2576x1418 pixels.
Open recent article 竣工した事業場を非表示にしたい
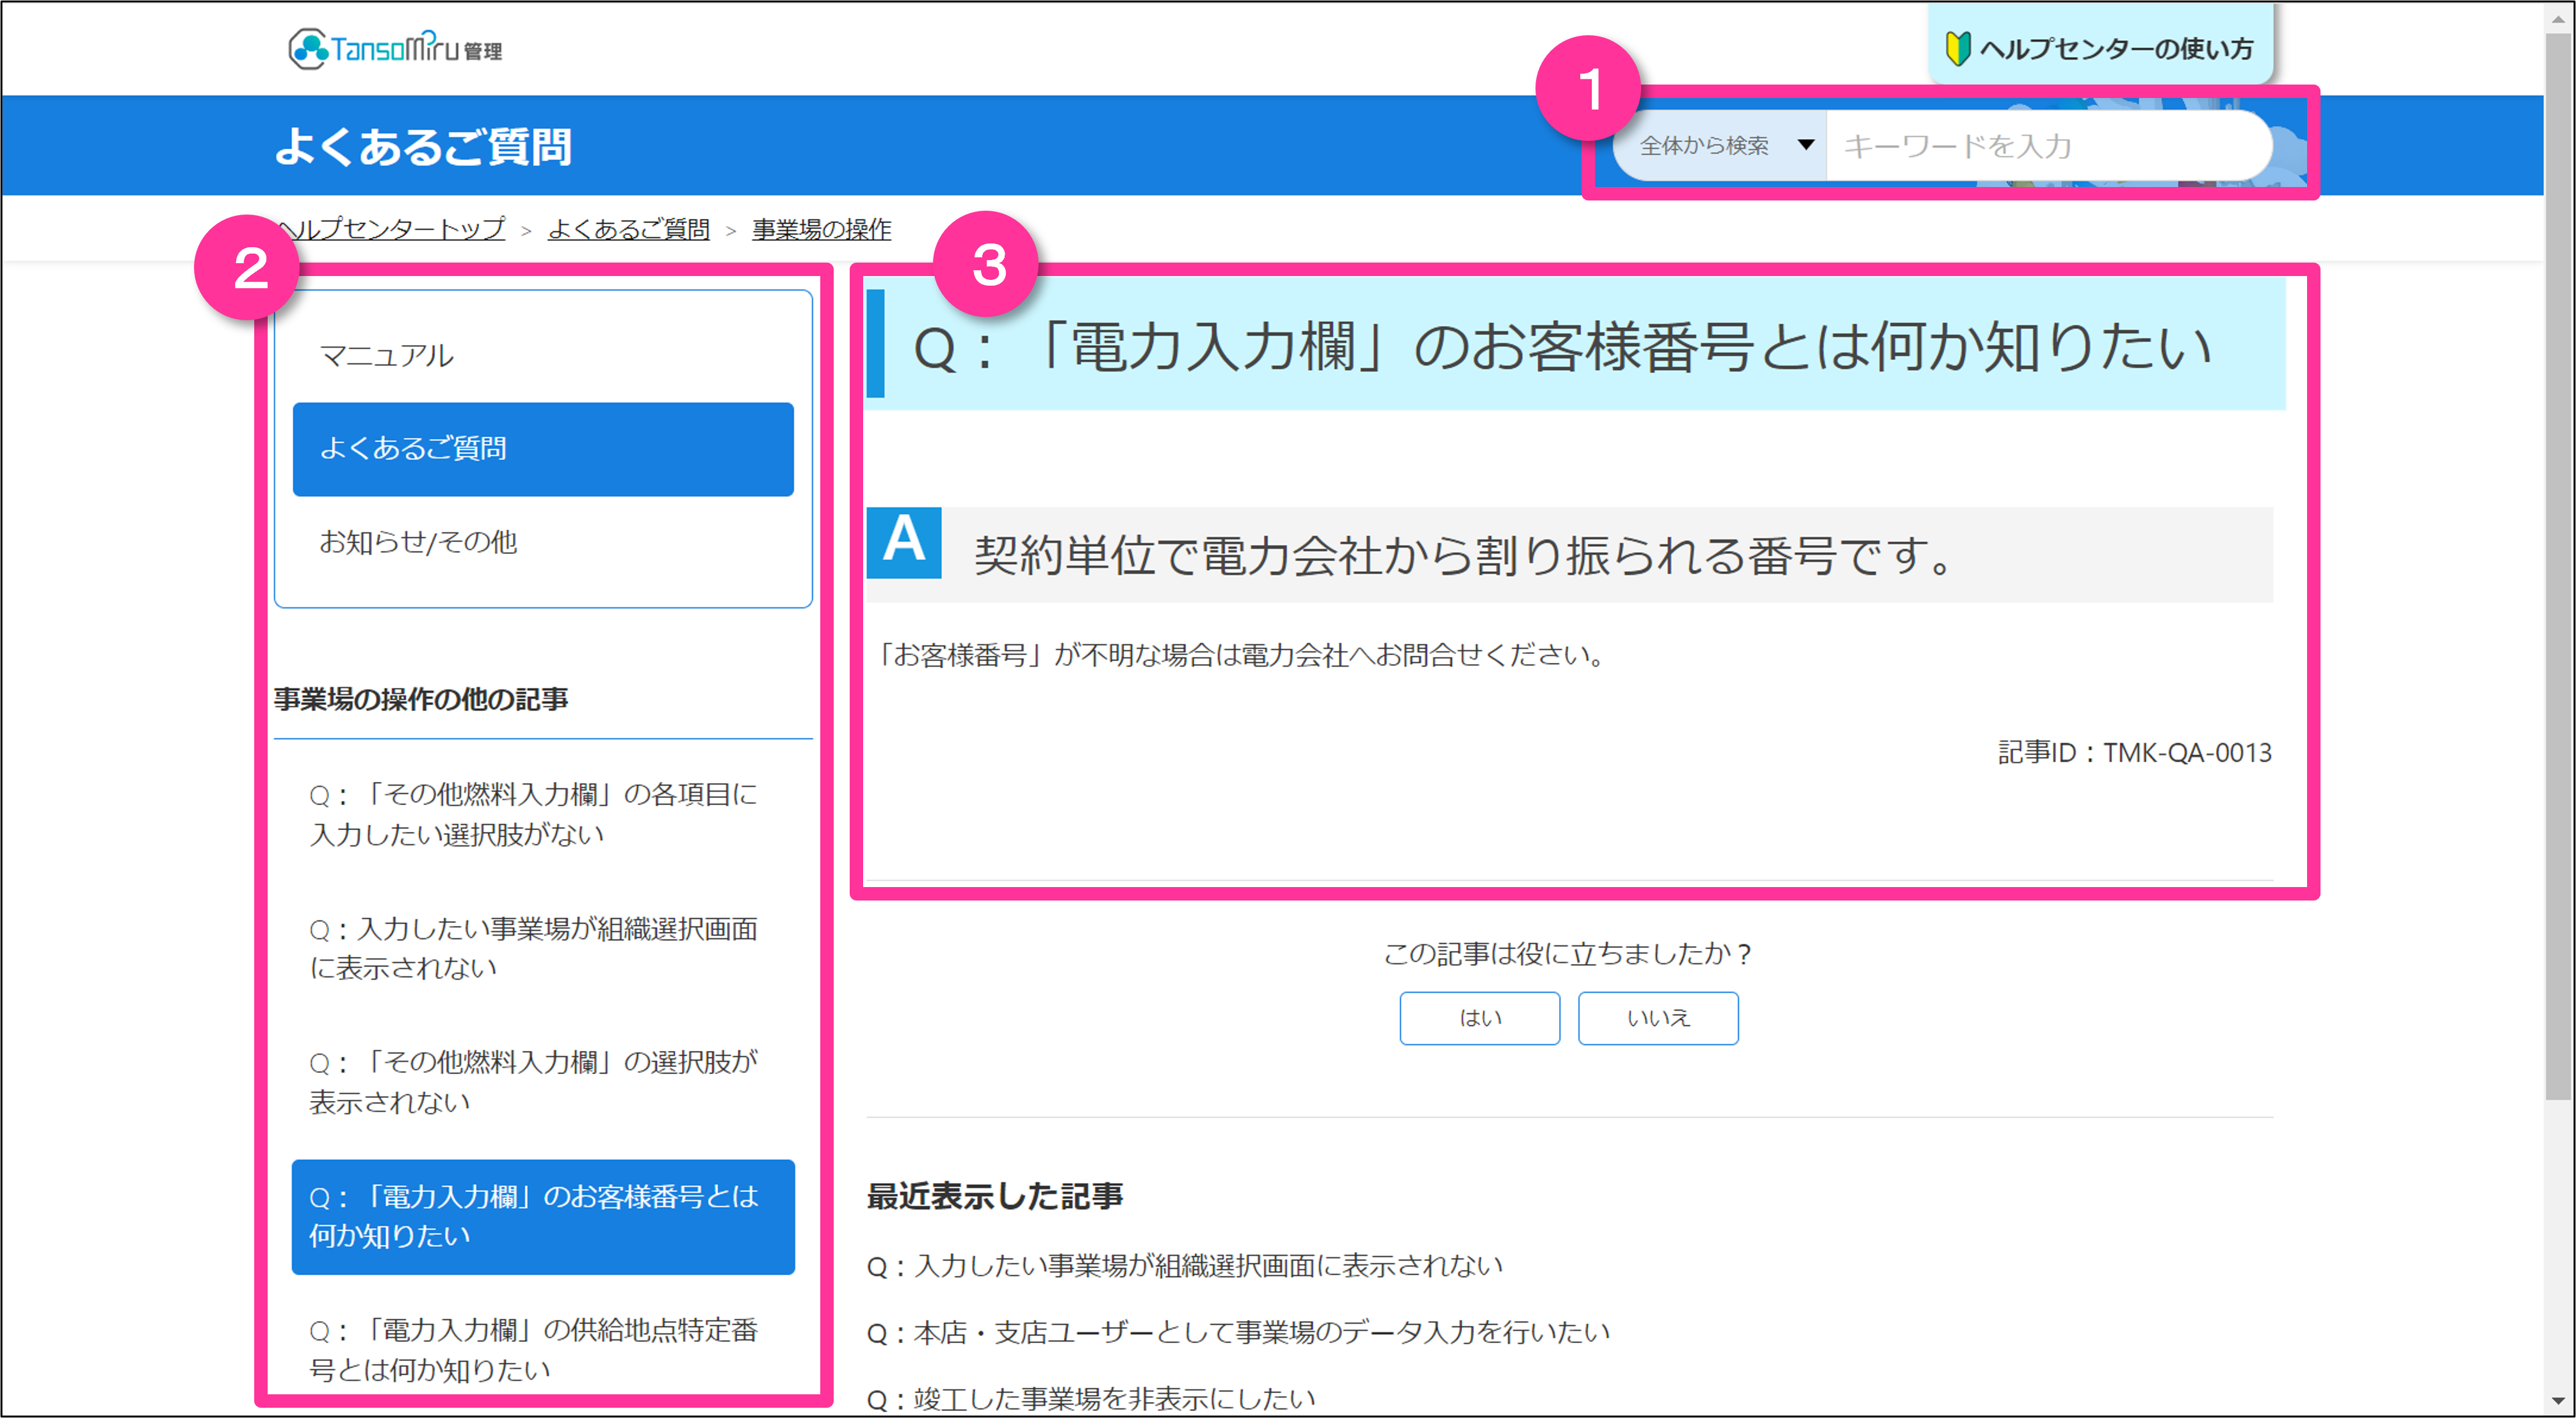point(1090,1398)
